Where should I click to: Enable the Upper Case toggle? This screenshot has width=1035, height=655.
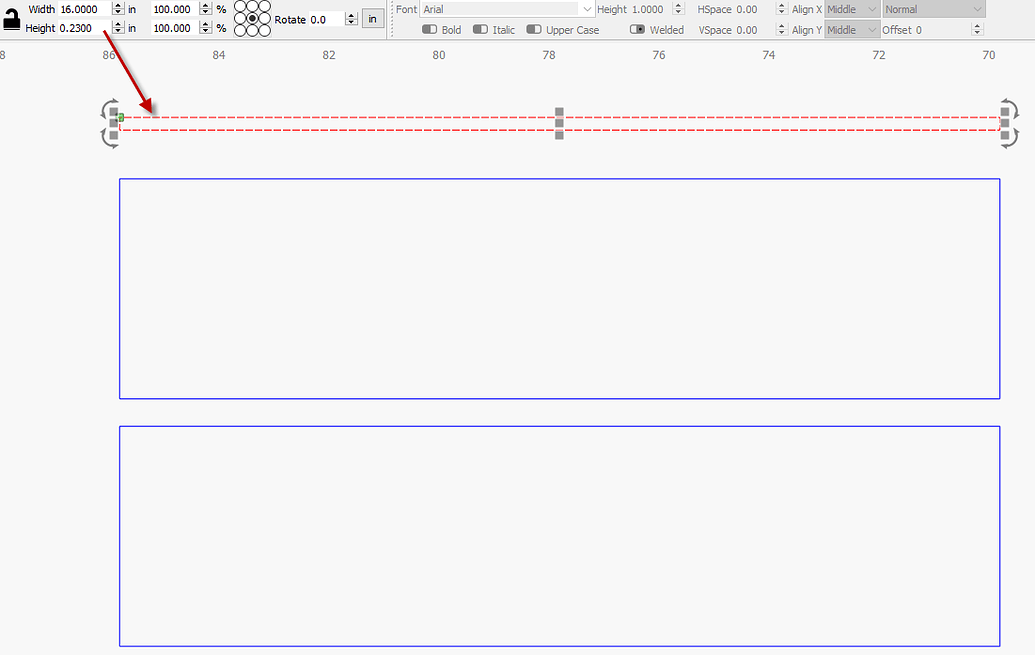[534, 30]
